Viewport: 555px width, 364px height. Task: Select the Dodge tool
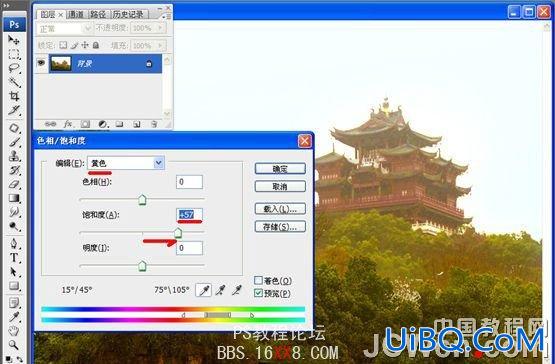[x=14, y=226]
